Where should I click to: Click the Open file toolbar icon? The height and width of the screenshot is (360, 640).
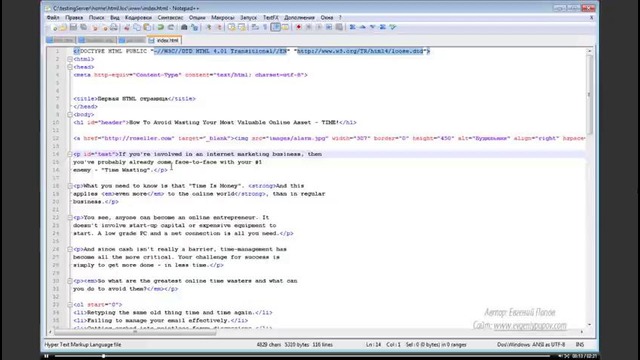(x=63, y=27)
